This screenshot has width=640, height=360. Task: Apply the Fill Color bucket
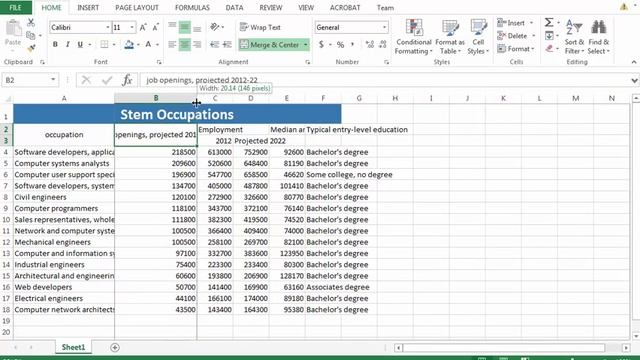(129, 44)
